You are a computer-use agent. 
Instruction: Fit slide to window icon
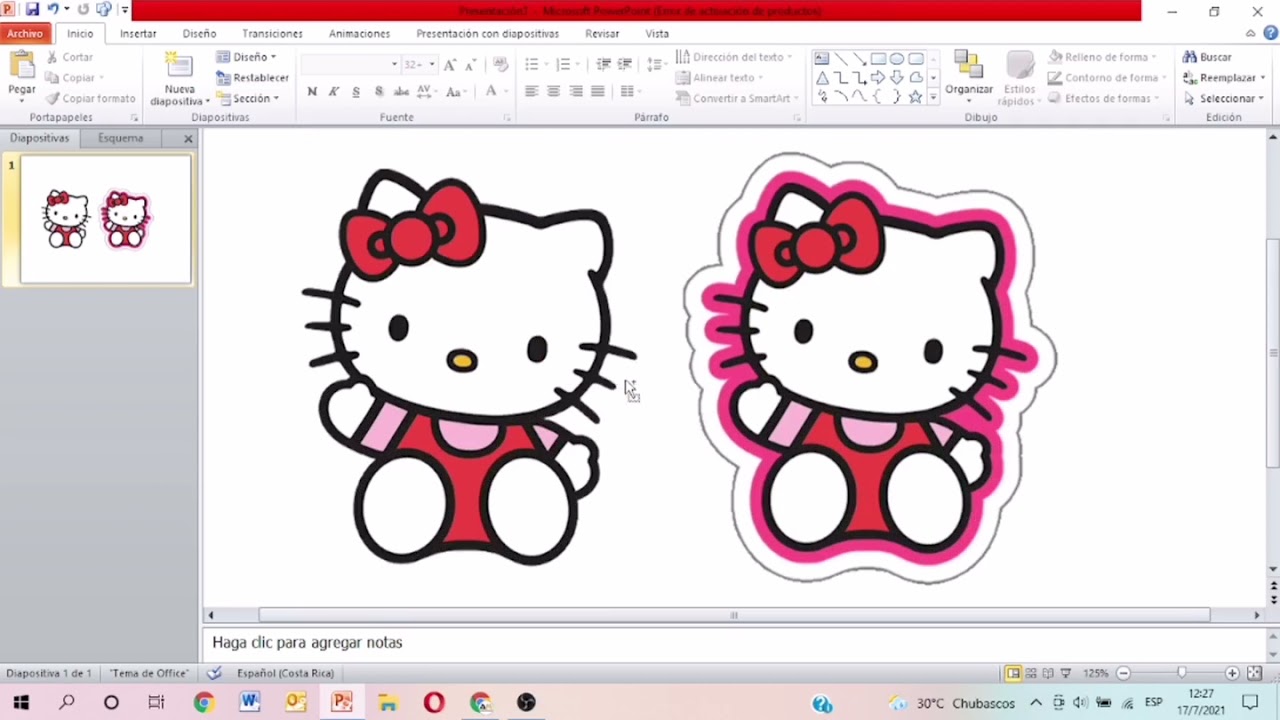[x=1254, y=673]
